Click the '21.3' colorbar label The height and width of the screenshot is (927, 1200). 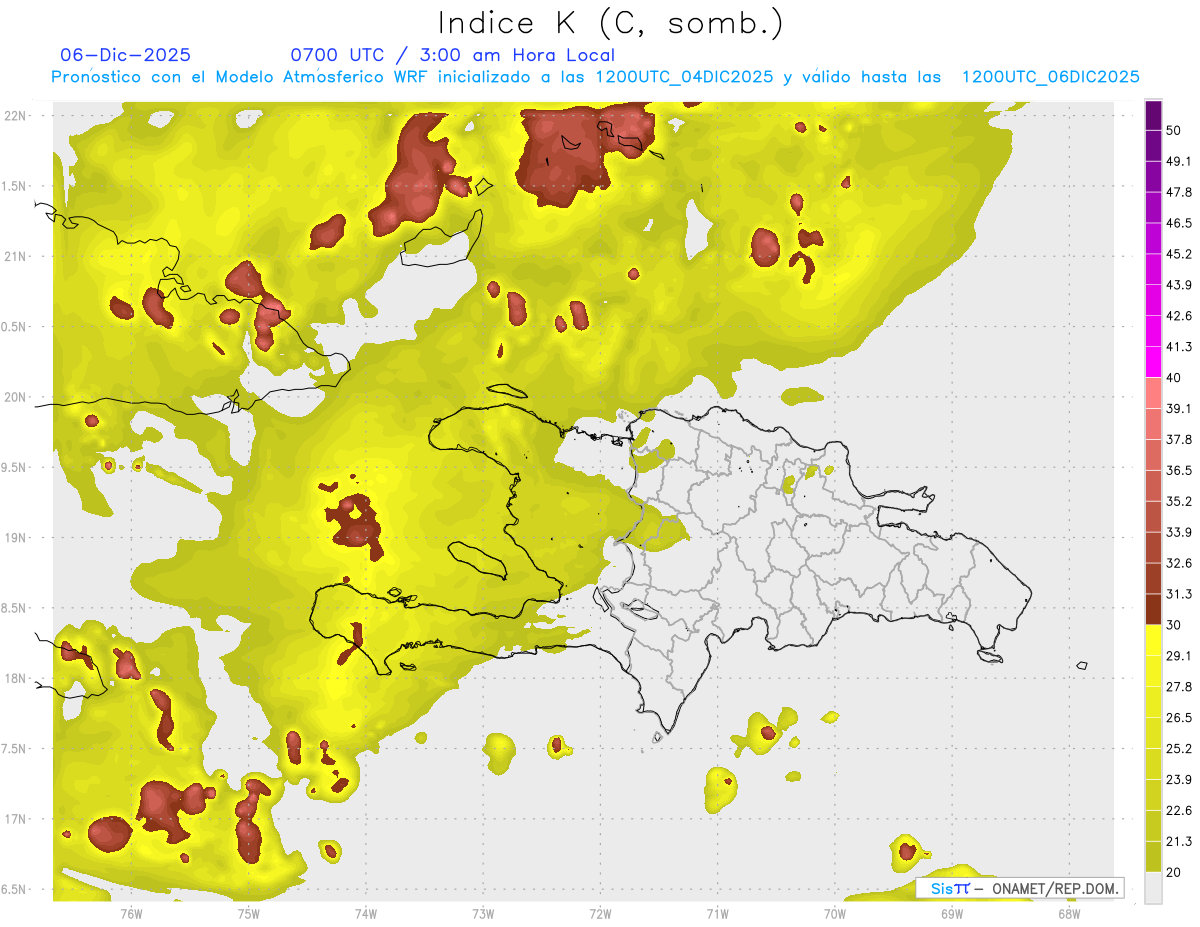[1179, 842]
